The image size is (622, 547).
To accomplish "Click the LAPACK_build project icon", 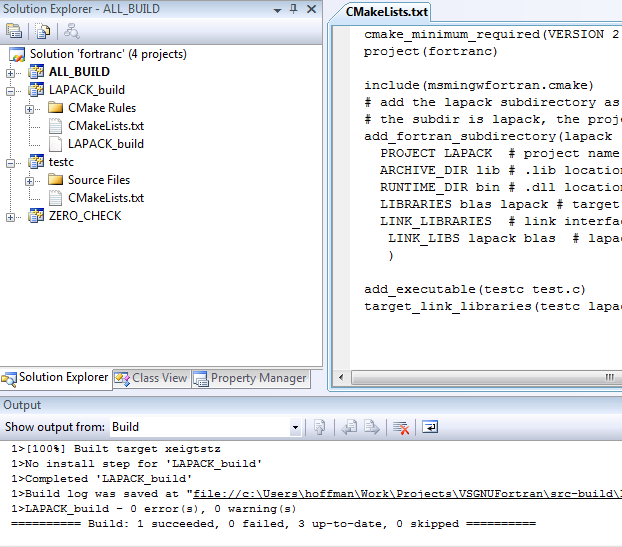I will click(x=36, y=90).
